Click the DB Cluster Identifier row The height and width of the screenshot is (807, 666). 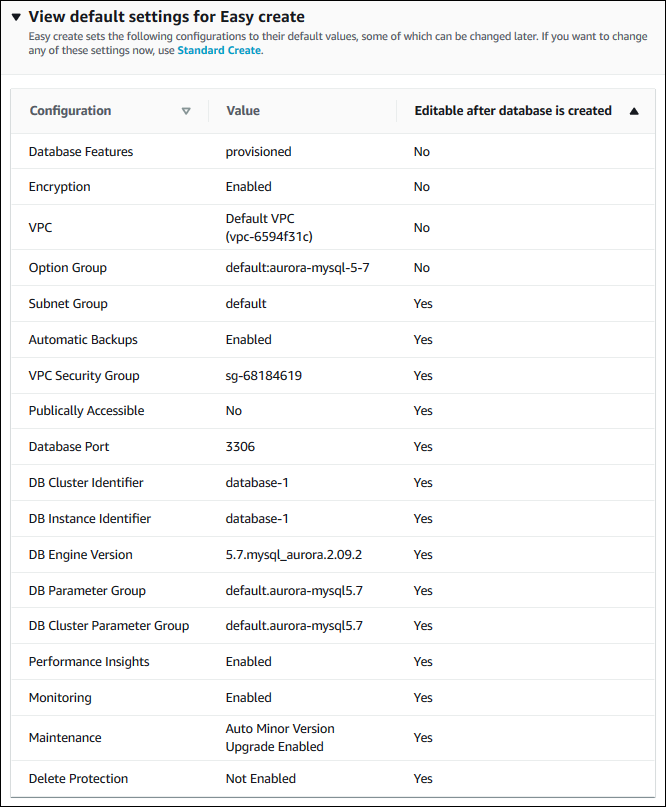pyautogui.click(x=86, y=483)
